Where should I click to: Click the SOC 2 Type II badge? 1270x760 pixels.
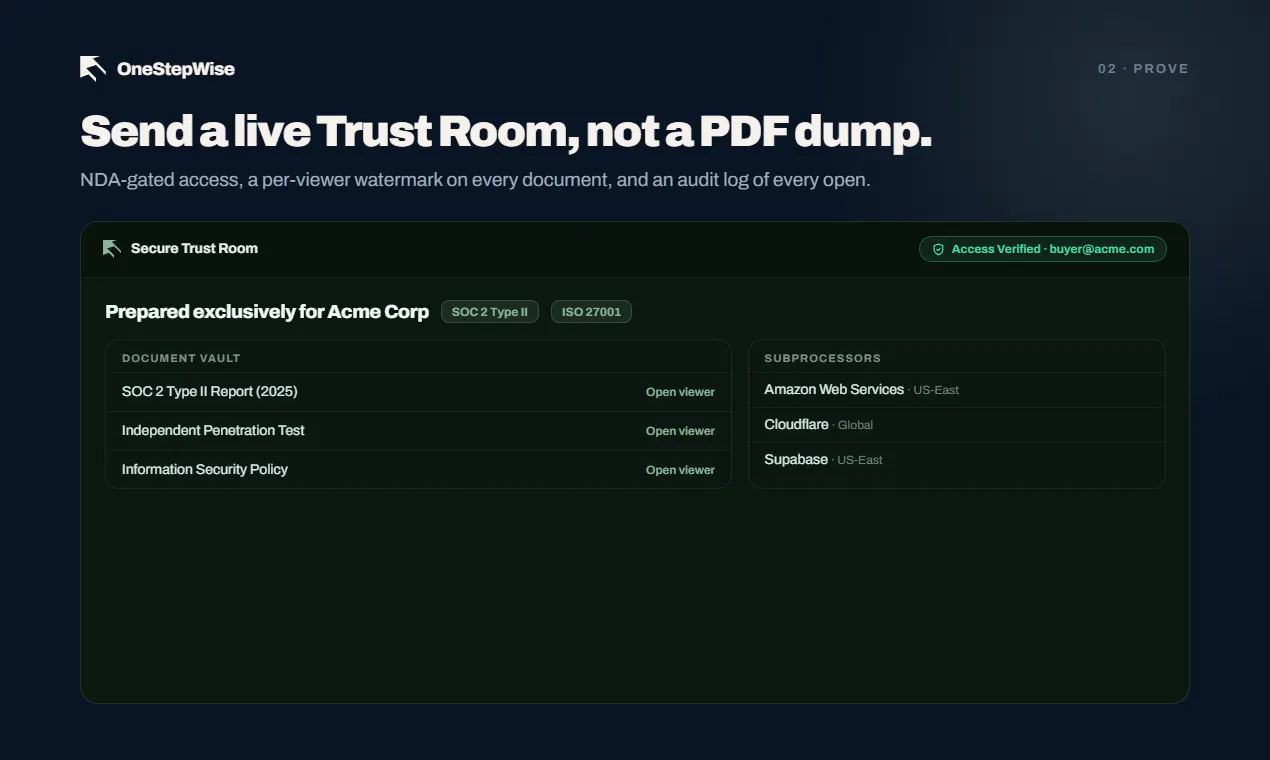tap(490, 312)
